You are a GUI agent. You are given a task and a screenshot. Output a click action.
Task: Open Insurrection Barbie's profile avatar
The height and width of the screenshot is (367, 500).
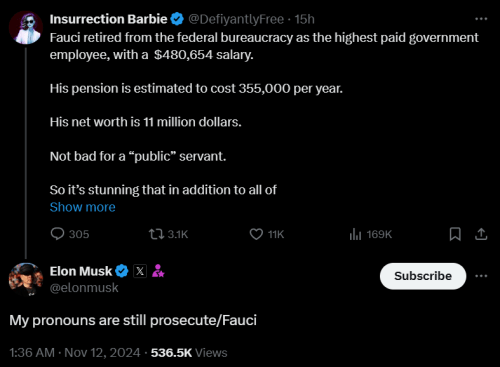(26, 27)
